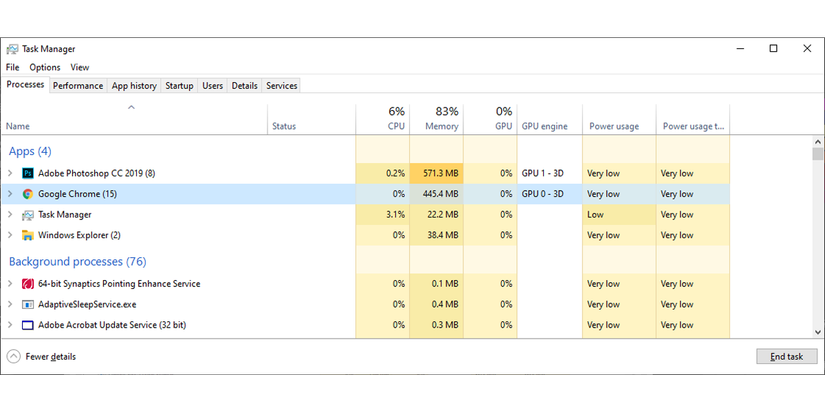Sort by the Status column header
This screenshot has height=413, width=825.
point(311,119)
